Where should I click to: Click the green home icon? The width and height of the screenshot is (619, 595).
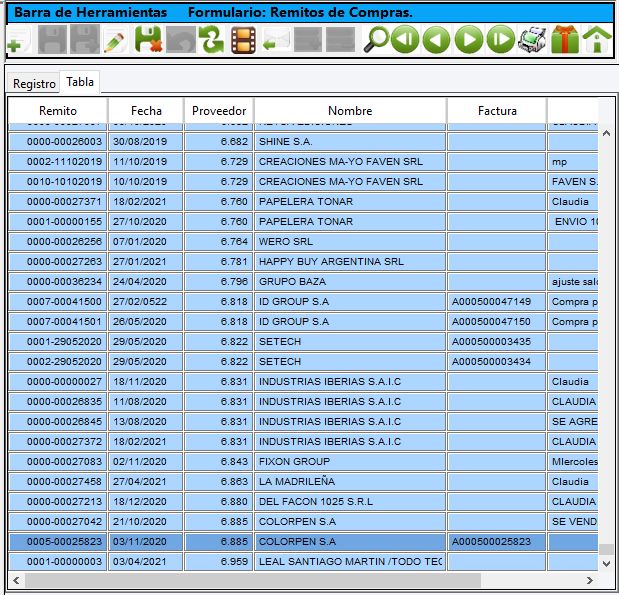click(x=597, y=39)
